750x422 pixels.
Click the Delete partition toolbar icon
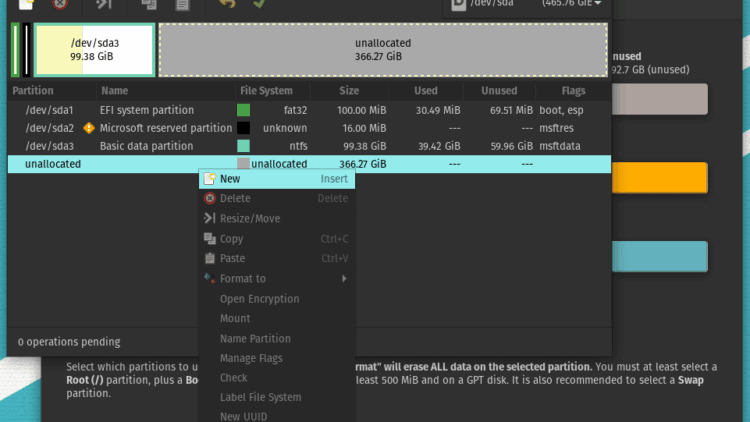[61, 4]
